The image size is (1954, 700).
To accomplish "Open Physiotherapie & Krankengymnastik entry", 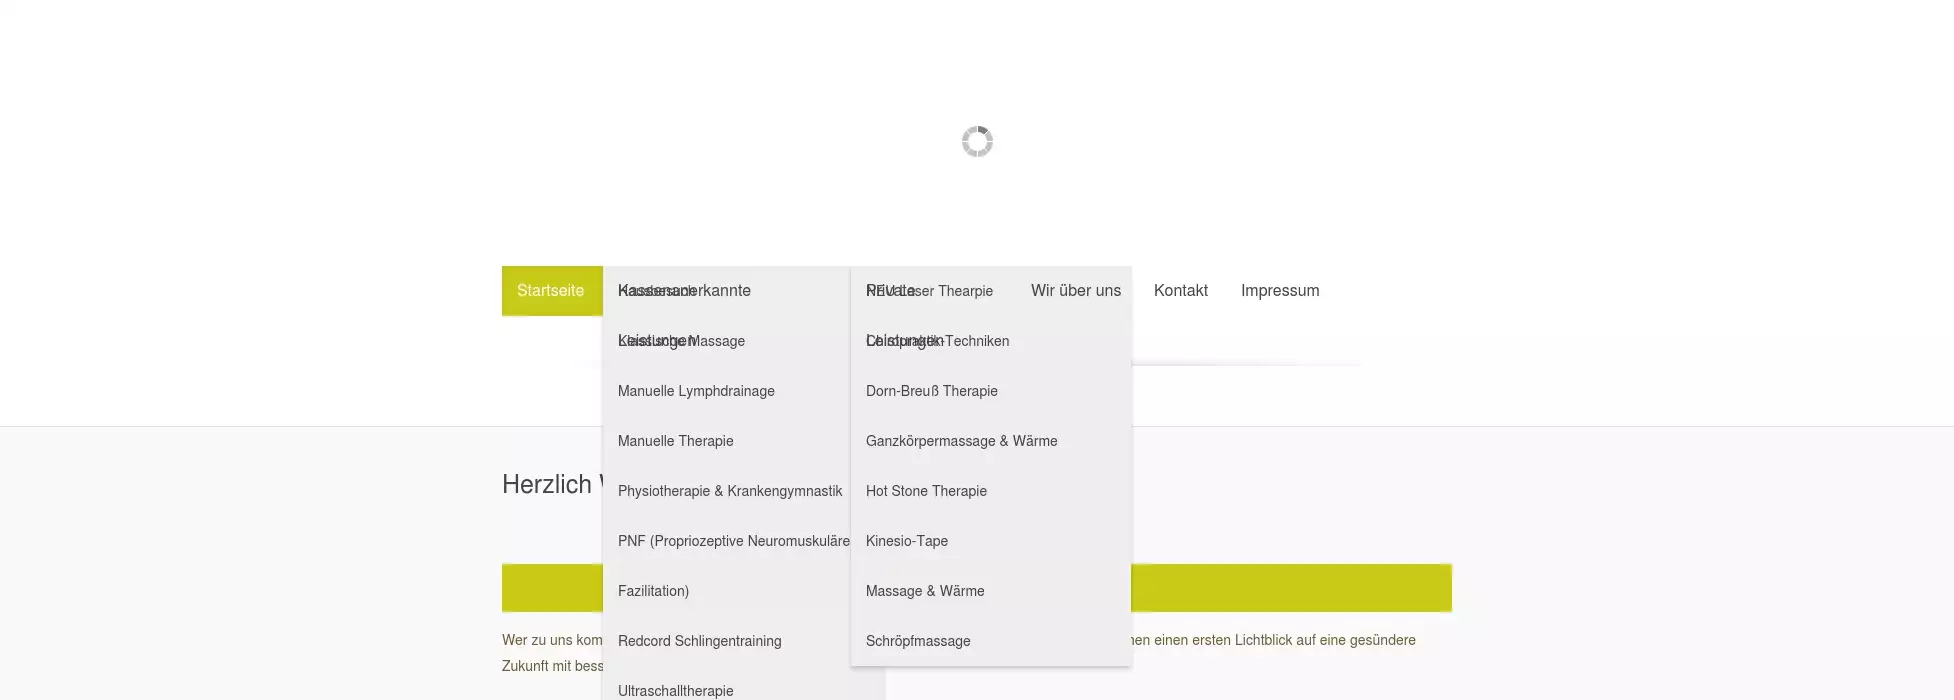I will coord(730,491).
